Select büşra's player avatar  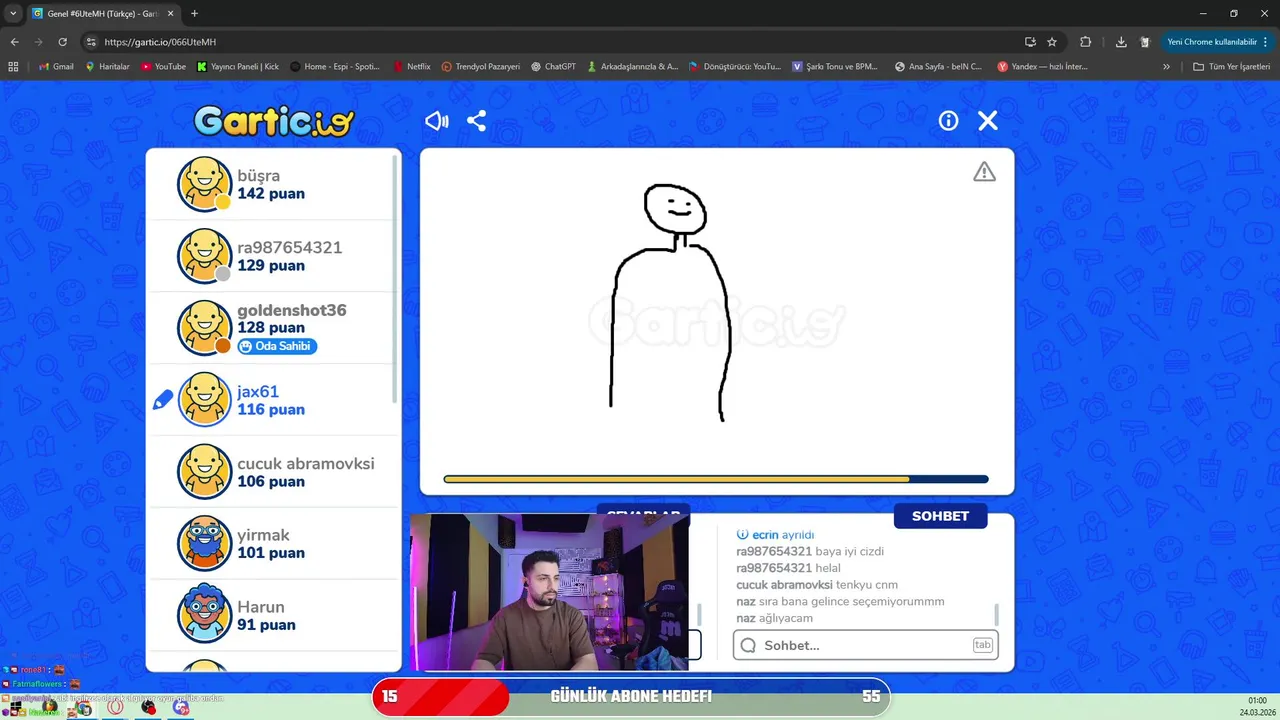point(205,184)
